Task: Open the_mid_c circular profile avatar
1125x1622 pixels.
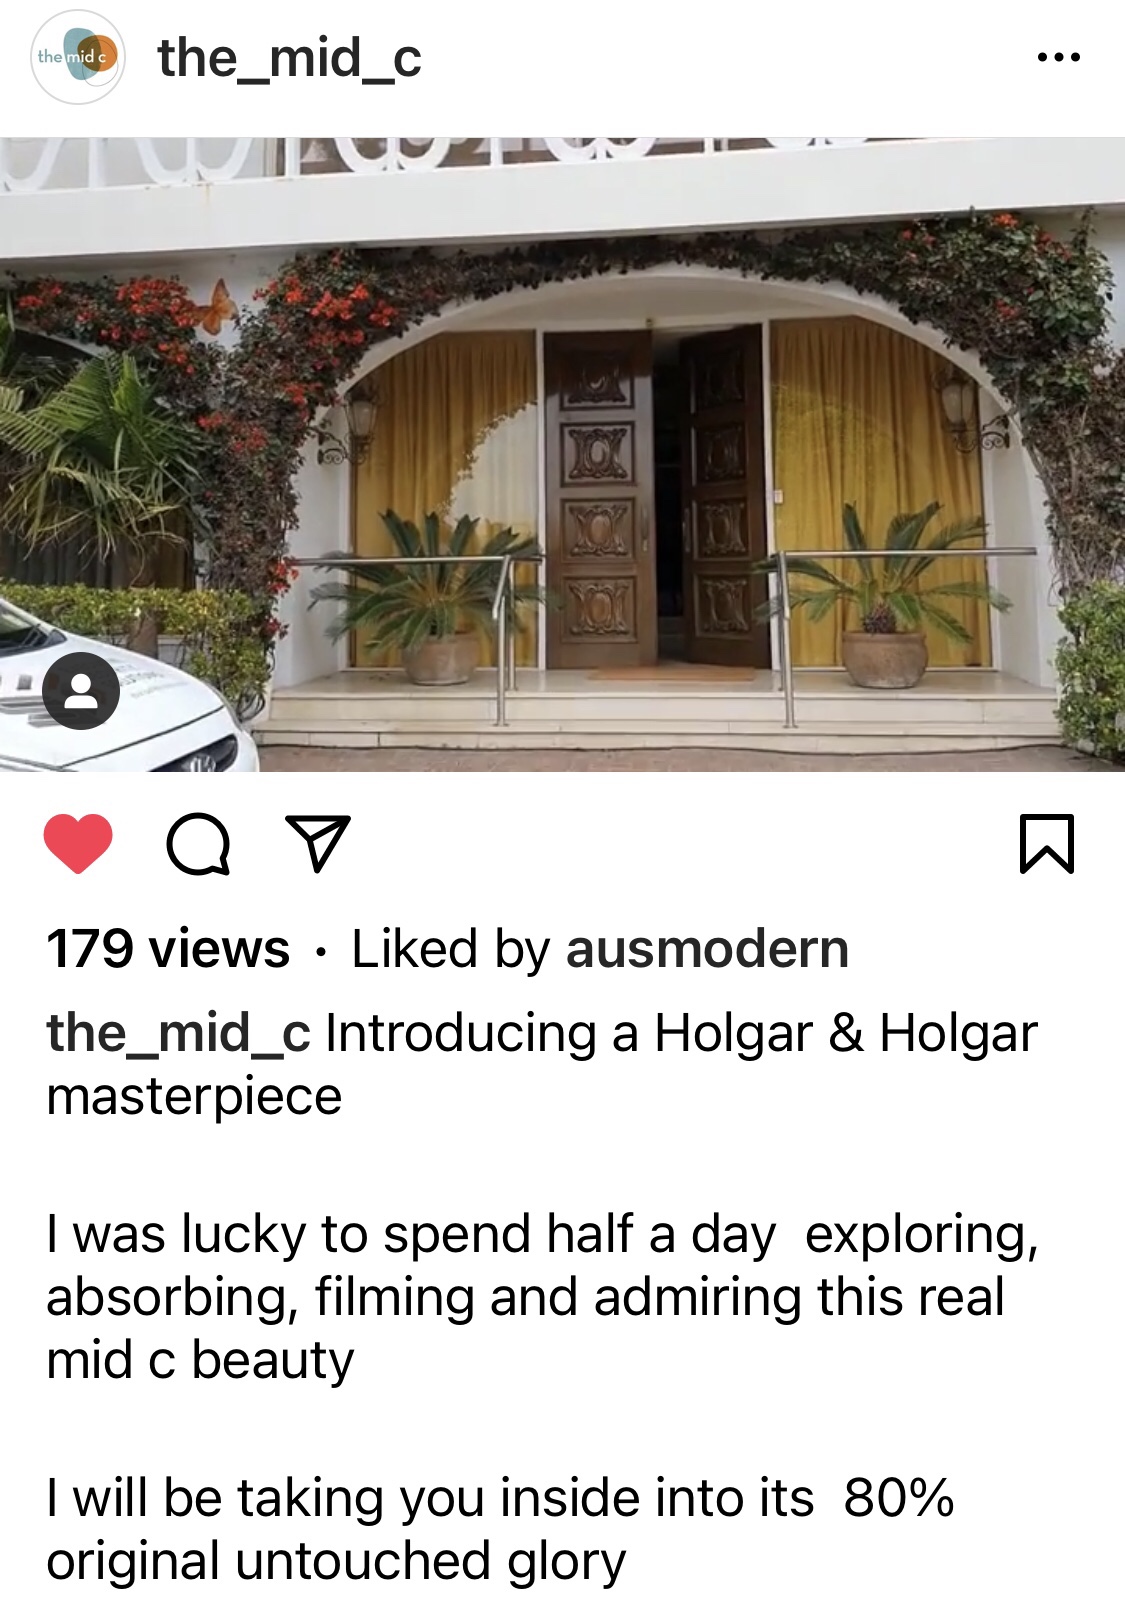Action: pyautogui.click(x=77, y=57)
